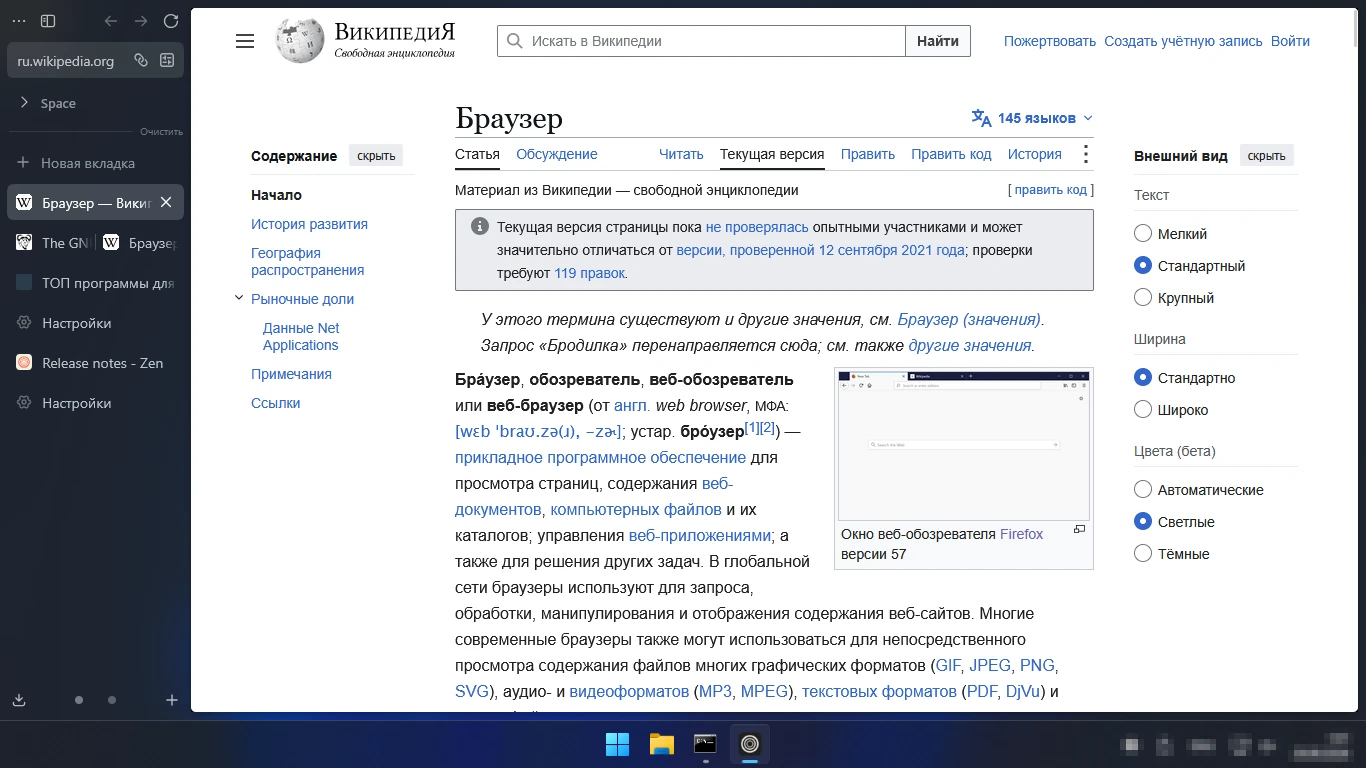Viewport: 1366px width, 768px height.
Task: Open the Править код tab
Action: click(951, 154)
